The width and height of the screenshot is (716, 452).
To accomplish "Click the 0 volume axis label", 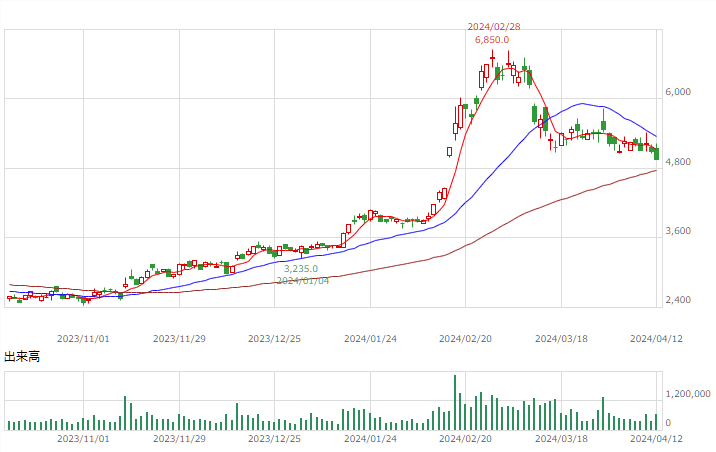I will (x=668, y=423).
